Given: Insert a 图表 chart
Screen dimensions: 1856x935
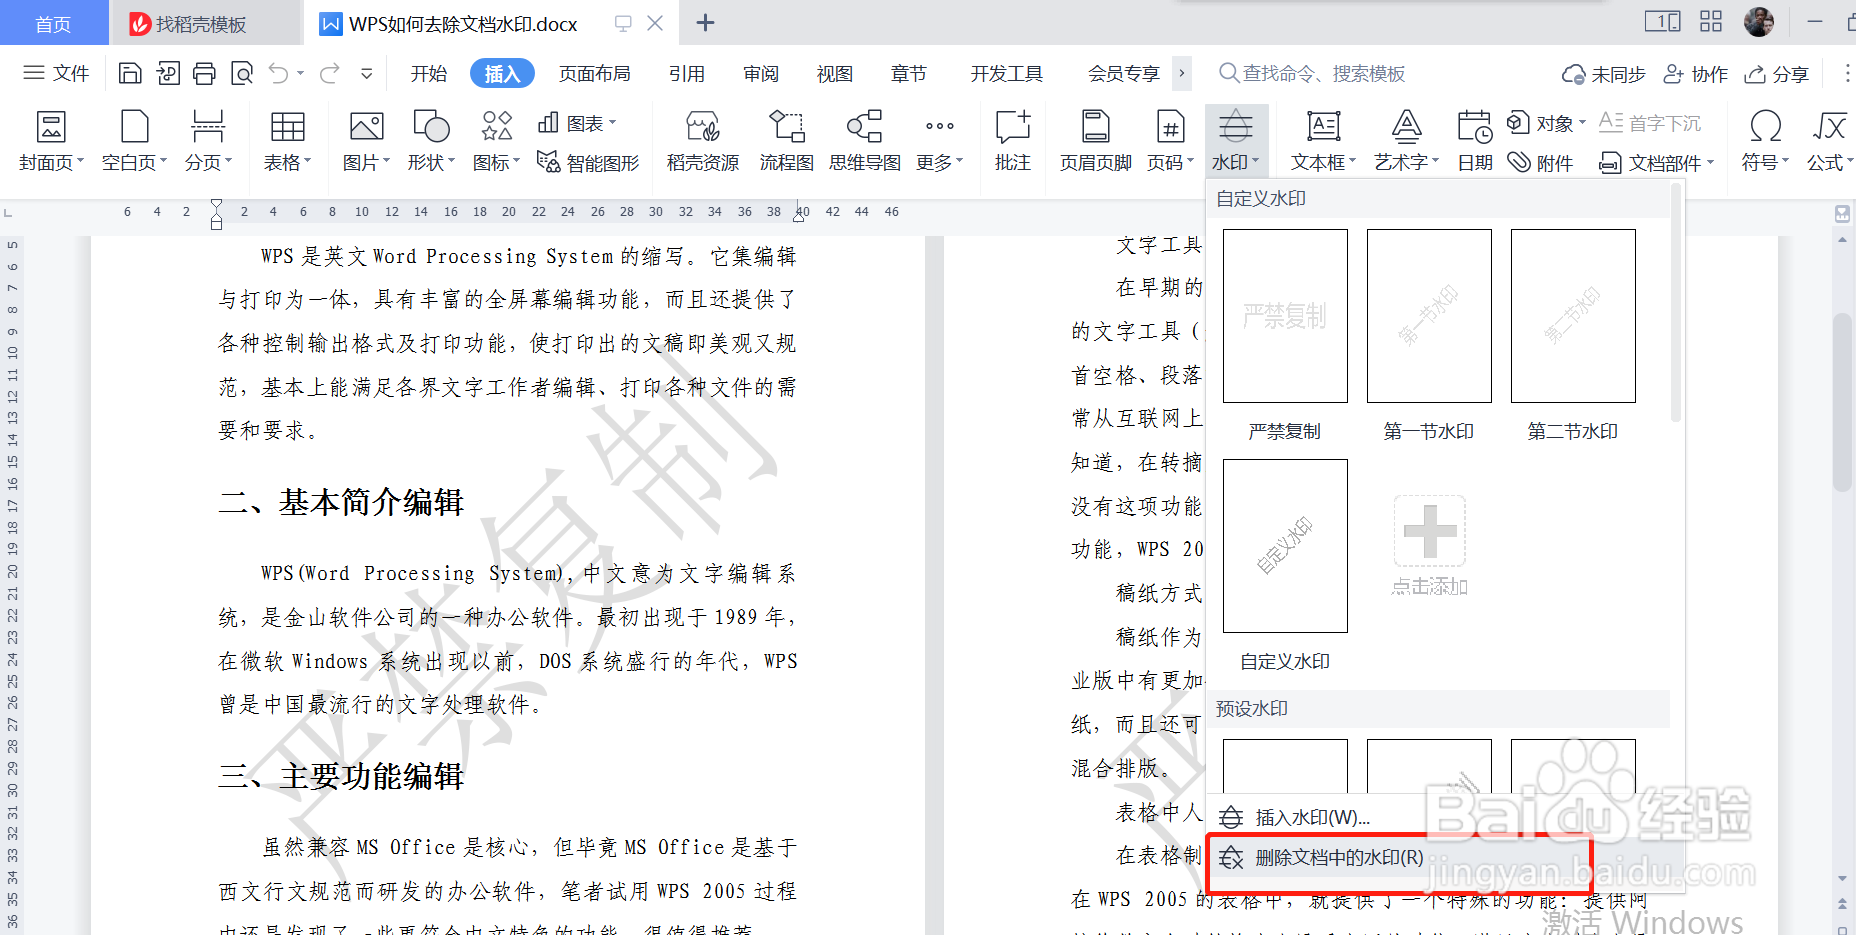Looking at the screenshot, I should pos(577,123).
